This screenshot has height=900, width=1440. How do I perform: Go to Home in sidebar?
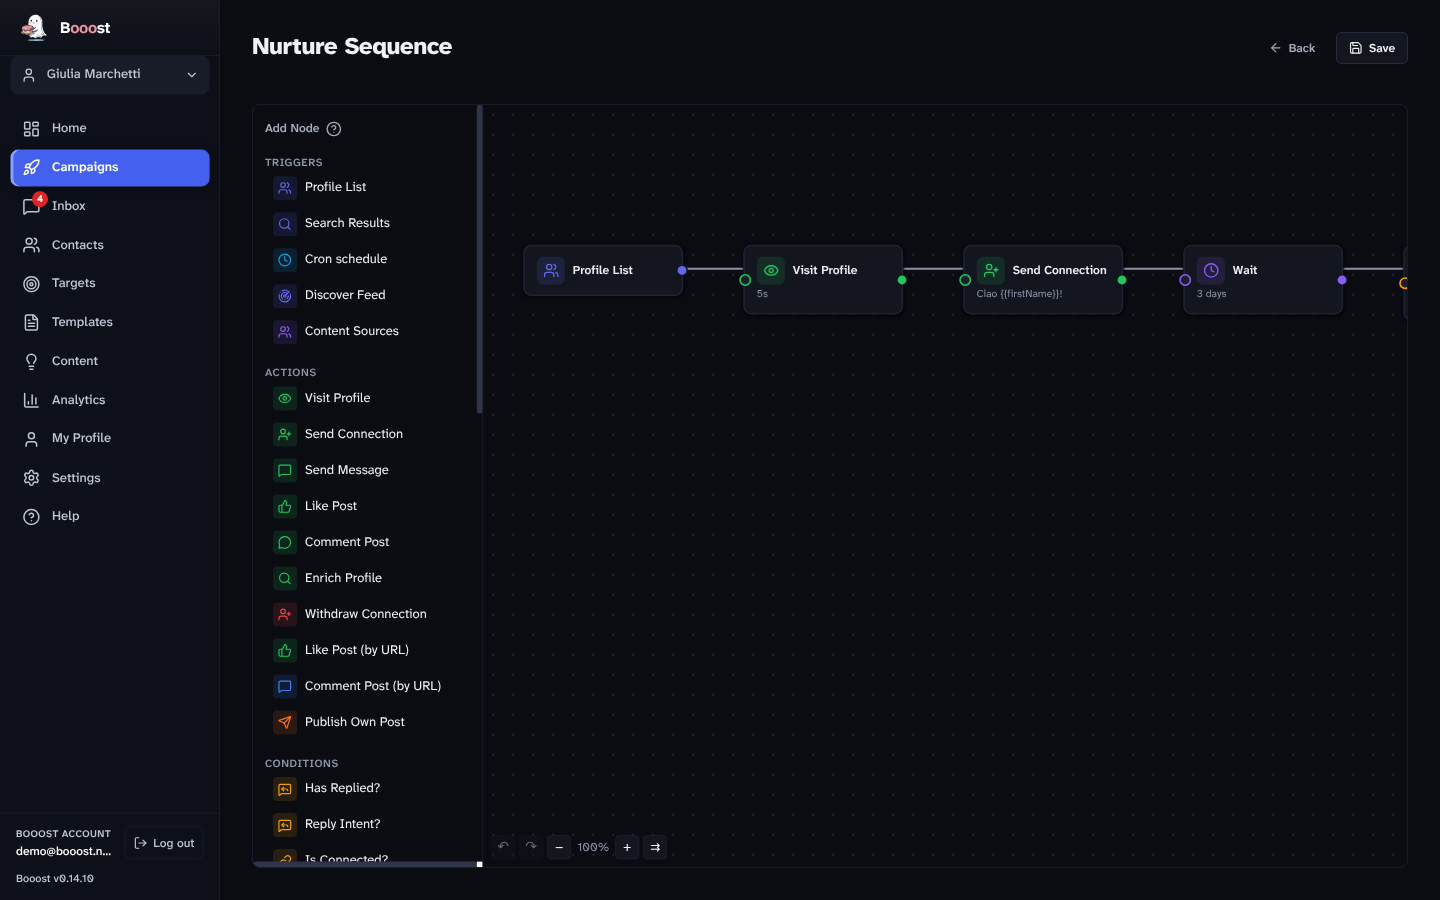110,128
